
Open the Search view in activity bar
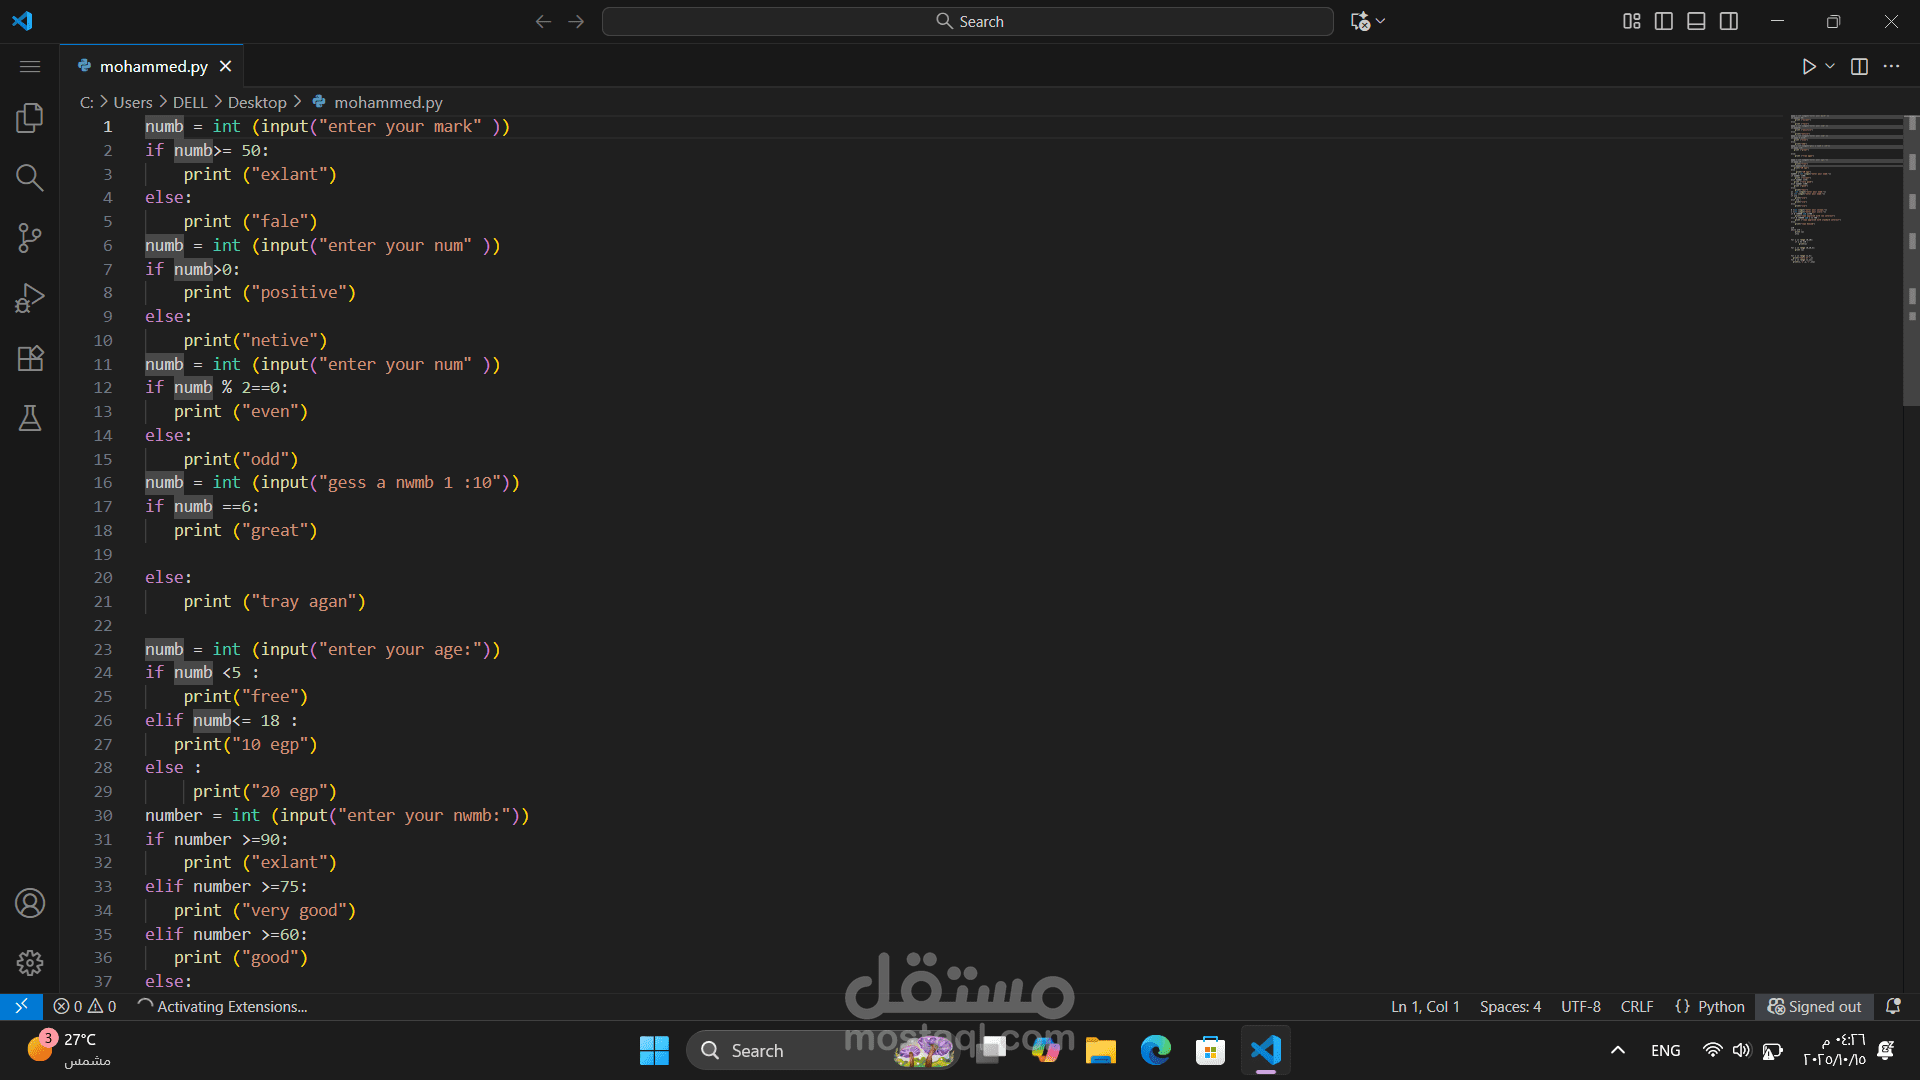pyautogui.click(x=30, y=178)
